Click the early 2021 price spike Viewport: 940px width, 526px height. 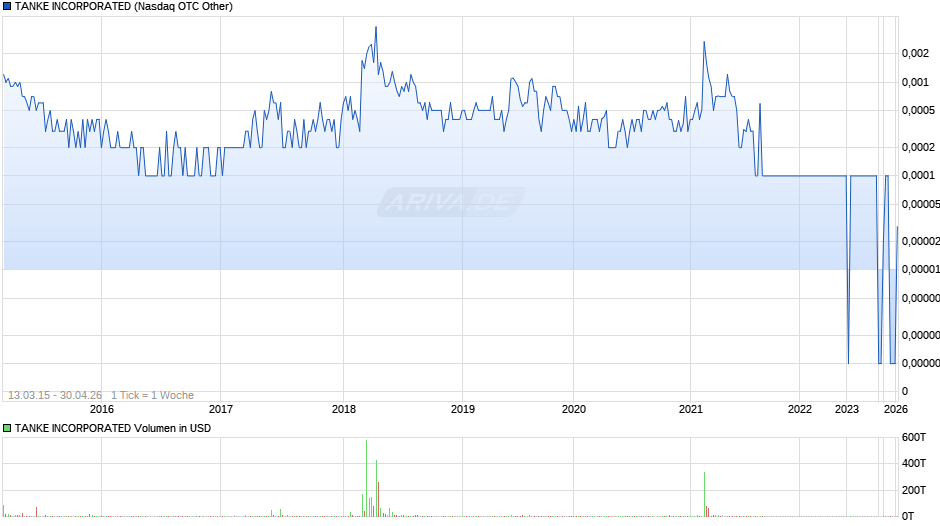pos(704,42)
